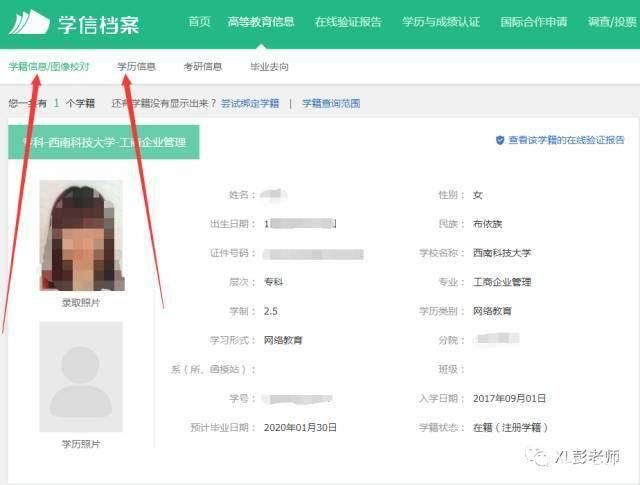The height and width of the screenshot is (485, 640).
Task: Click the 性别 value 女
Action: click(478, 195)
